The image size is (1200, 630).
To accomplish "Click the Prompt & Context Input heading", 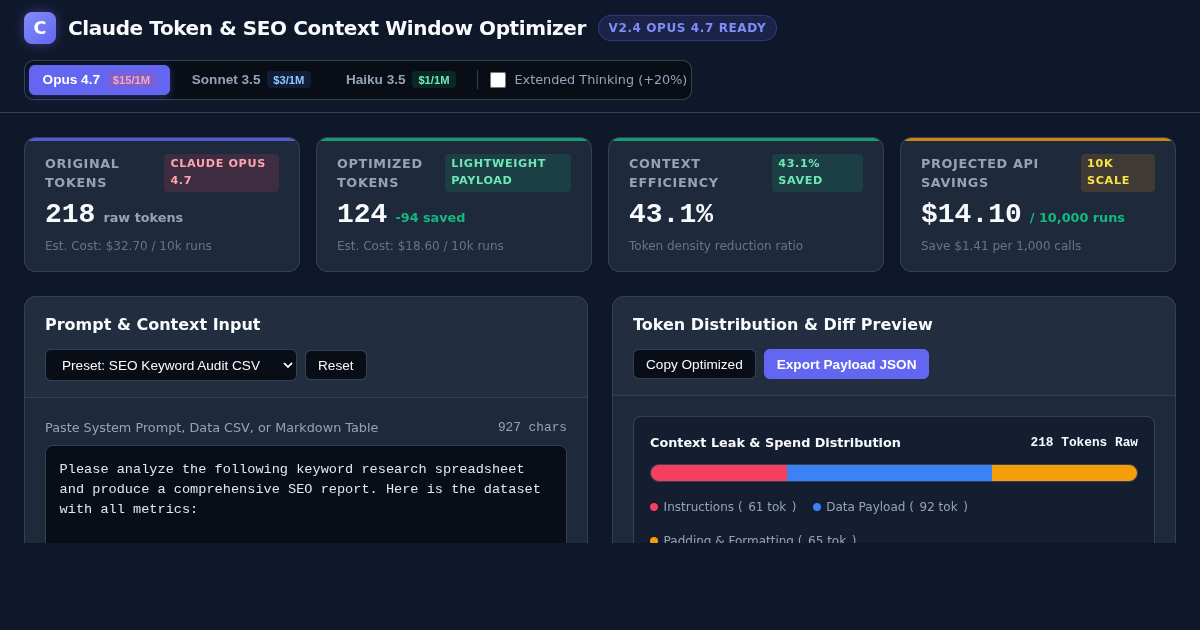I will (152, 324).
